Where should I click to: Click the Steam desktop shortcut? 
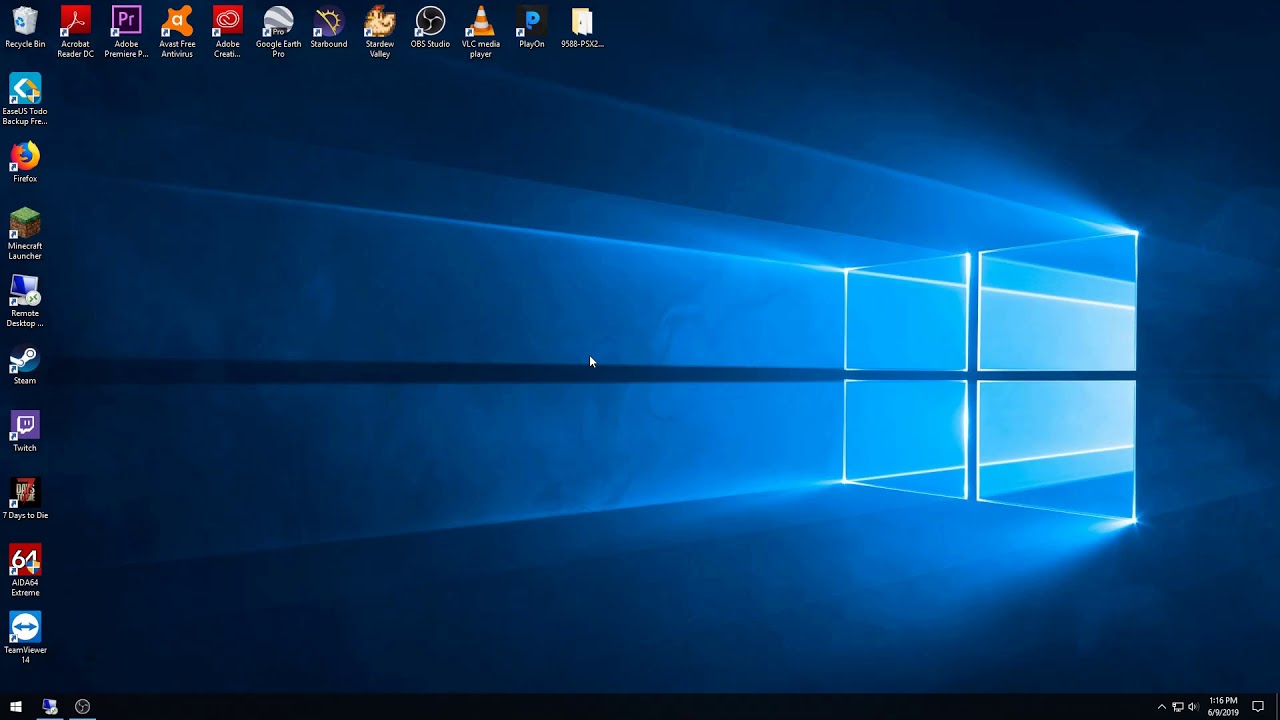tap(25, 365)
